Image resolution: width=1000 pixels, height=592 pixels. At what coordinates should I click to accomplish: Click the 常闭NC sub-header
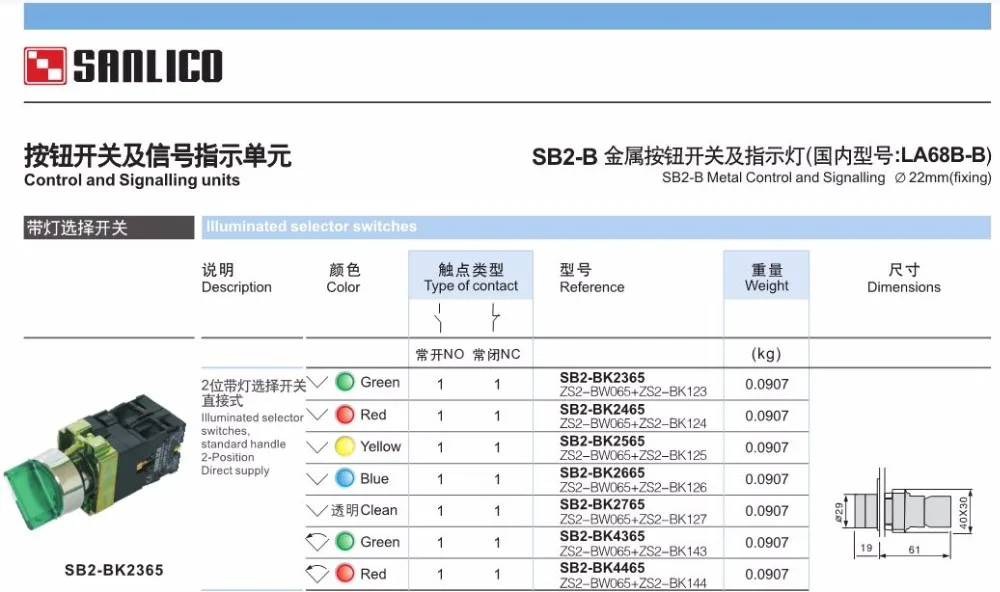[x=497, y=355]
